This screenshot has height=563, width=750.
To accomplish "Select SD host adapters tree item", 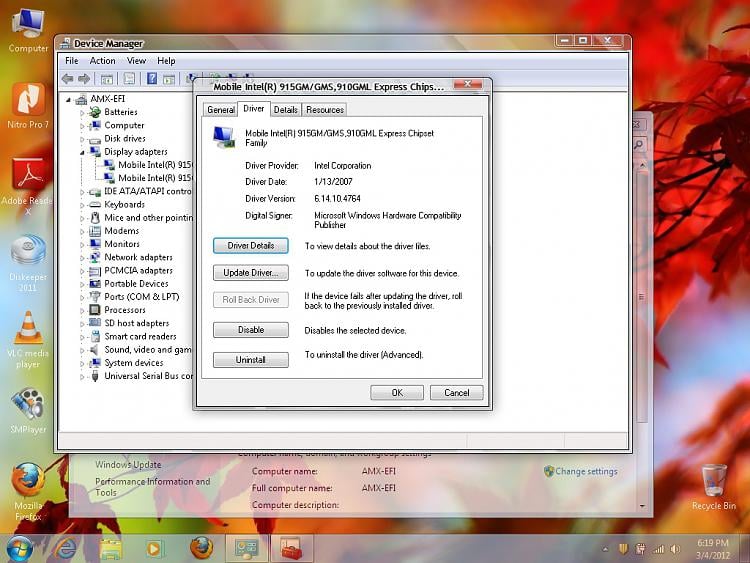I will coord(137,323).
